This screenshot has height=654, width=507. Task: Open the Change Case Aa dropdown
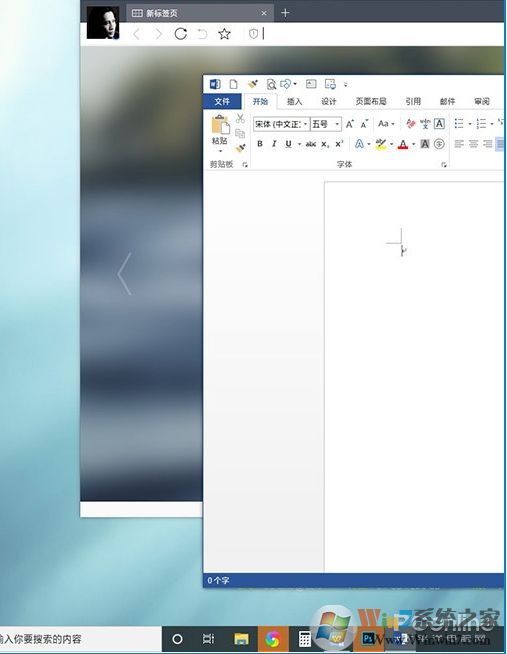(x=386, y=123)
